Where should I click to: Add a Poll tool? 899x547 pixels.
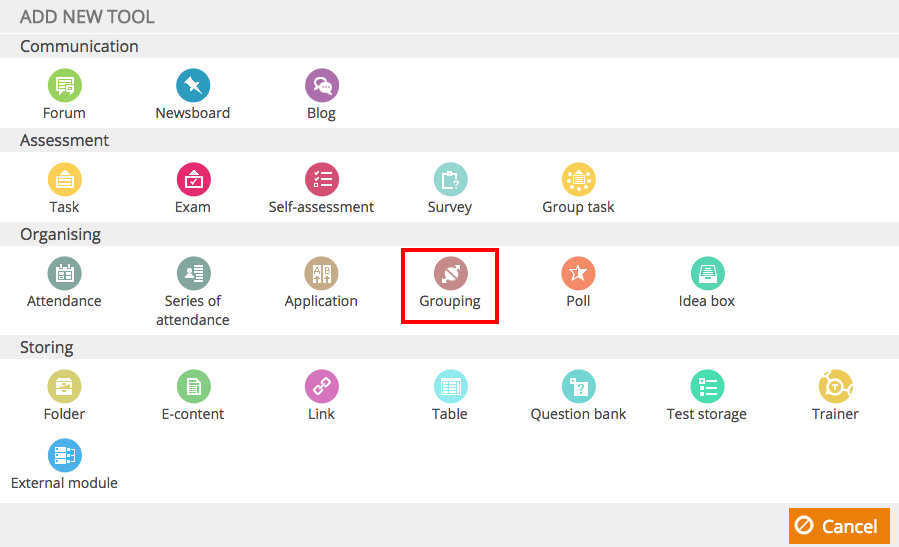(578, 274)
